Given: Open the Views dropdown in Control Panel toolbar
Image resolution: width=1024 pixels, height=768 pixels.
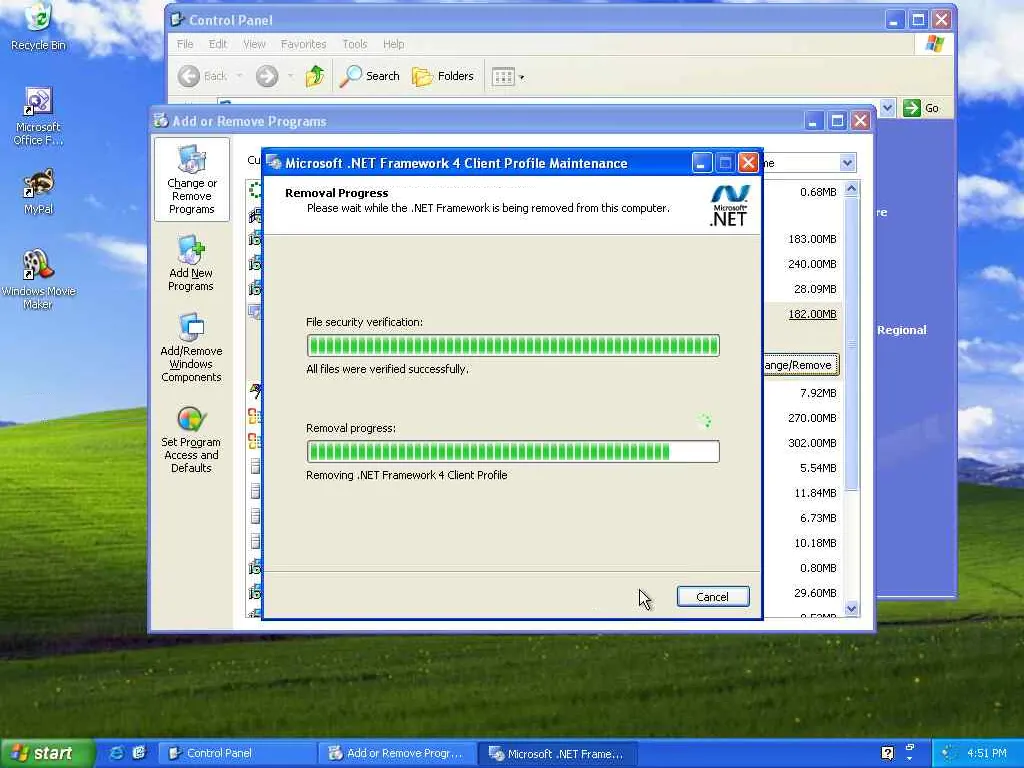Looking at the screenshot, I should point(507,77).
